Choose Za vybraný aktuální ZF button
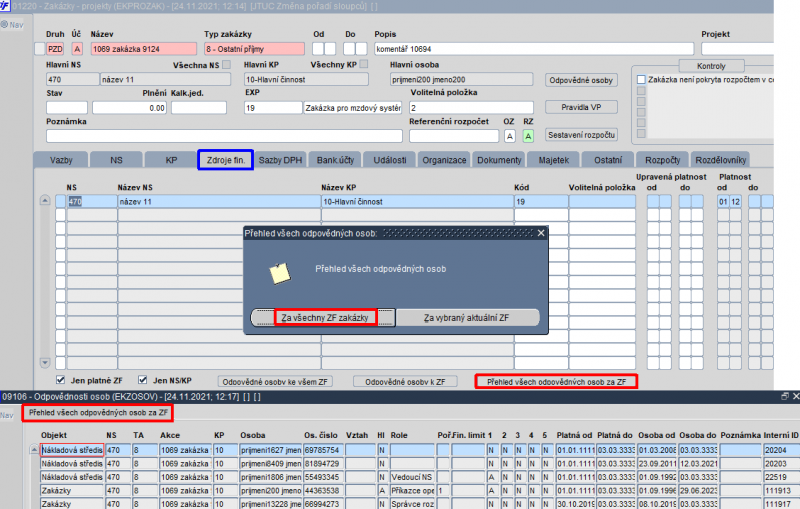The image size is (800, 509). pos(467,318)
